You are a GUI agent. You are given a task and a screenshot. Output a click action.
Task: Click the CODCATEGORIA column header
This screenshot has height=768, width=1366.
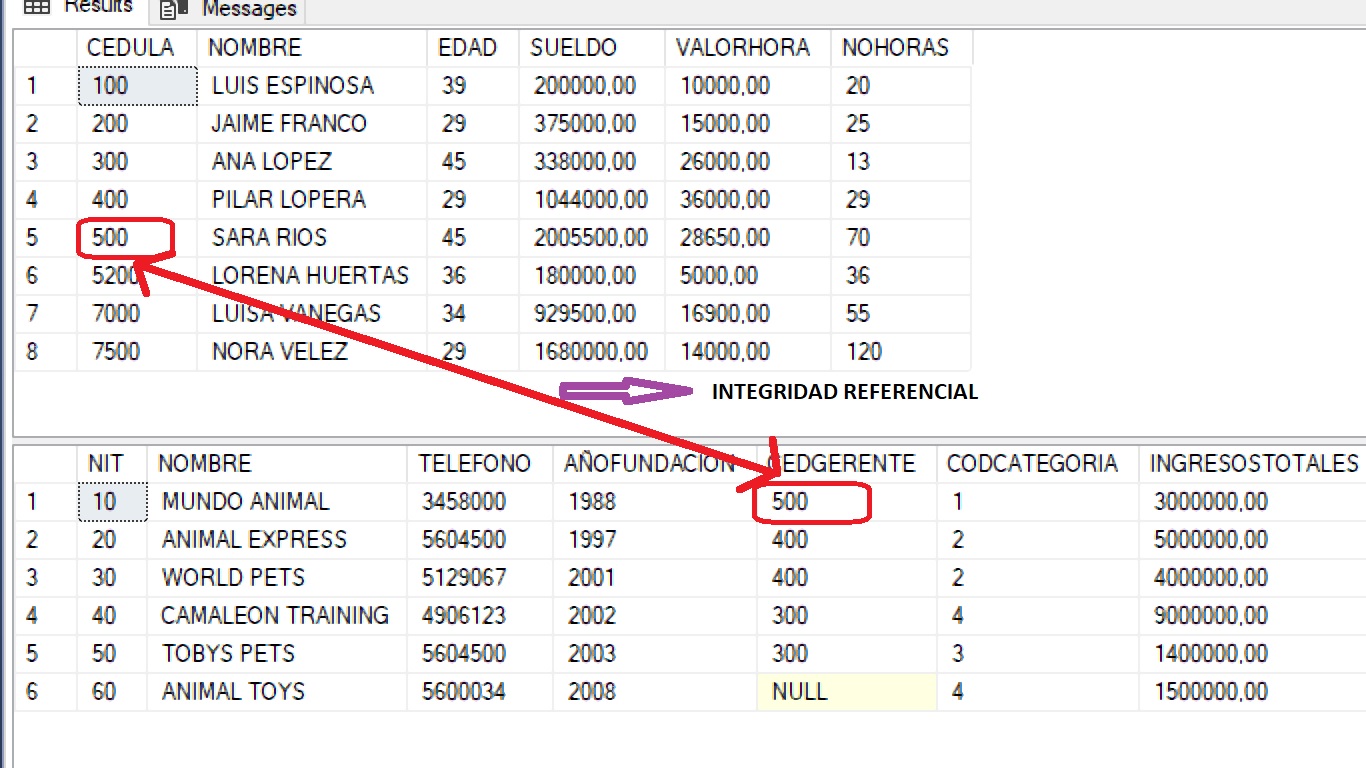1037,463
